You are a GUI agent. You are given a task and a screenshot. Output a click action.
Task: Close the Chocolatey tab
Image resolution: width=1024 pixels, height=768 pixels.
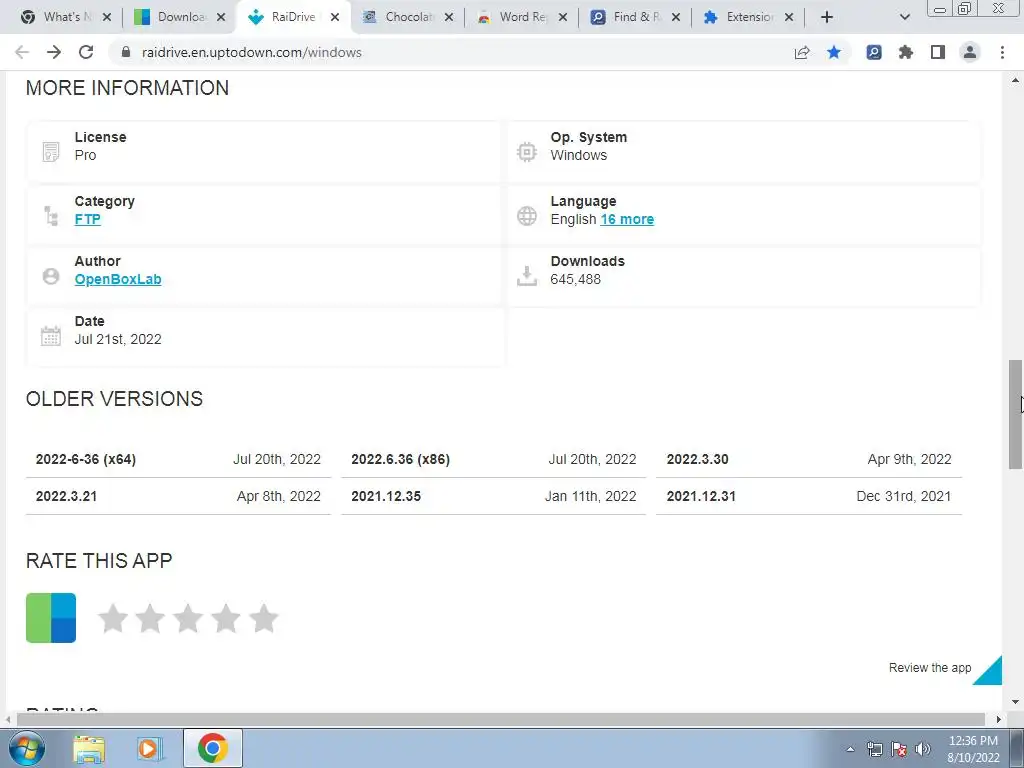(x=449, y=17)
